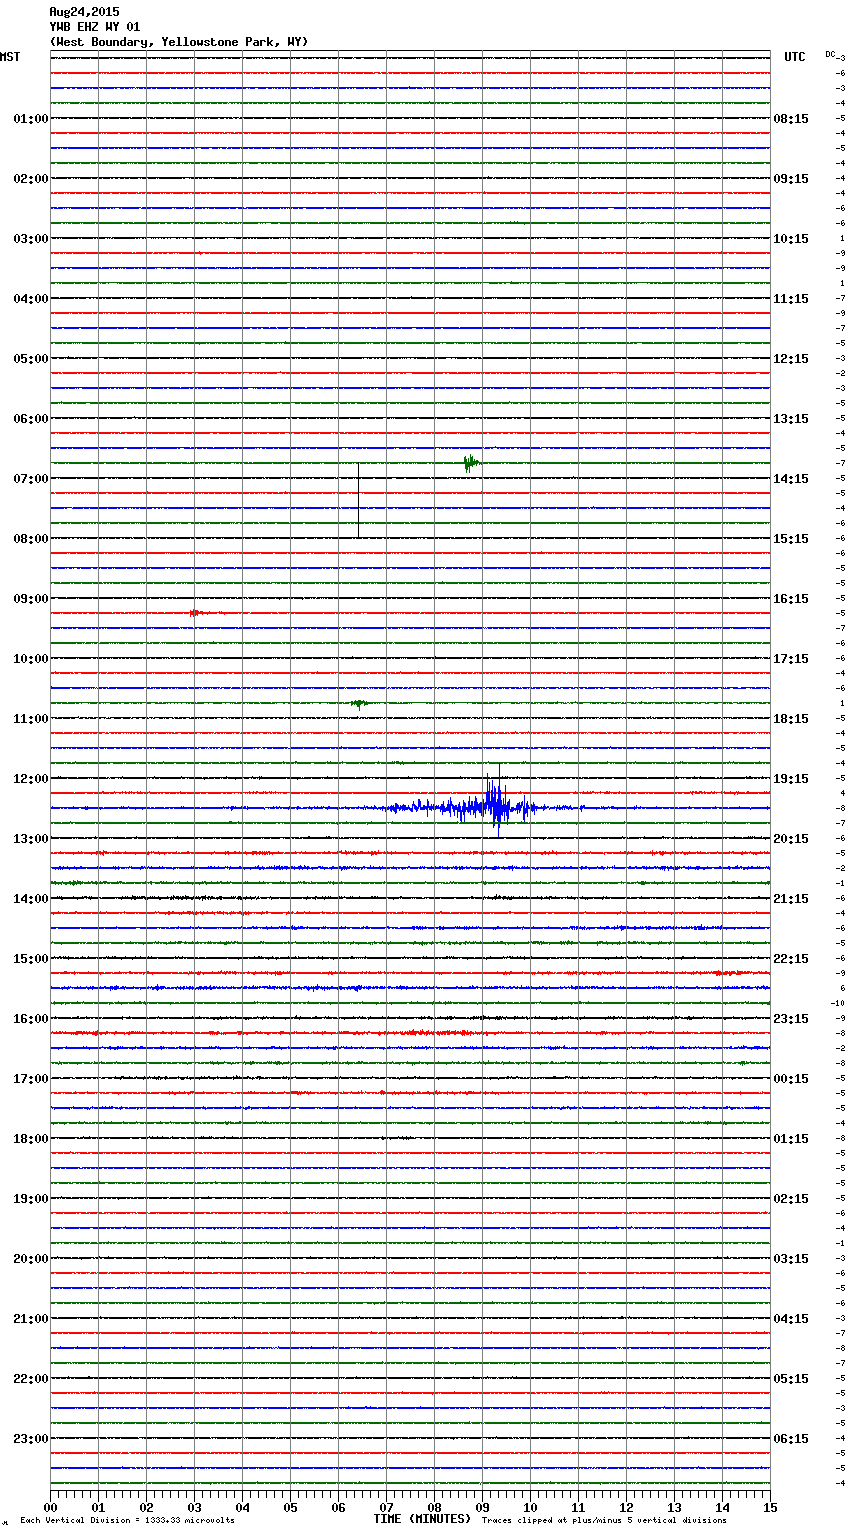
Task: Select the 15:00 MST time label
Action: 30,958
